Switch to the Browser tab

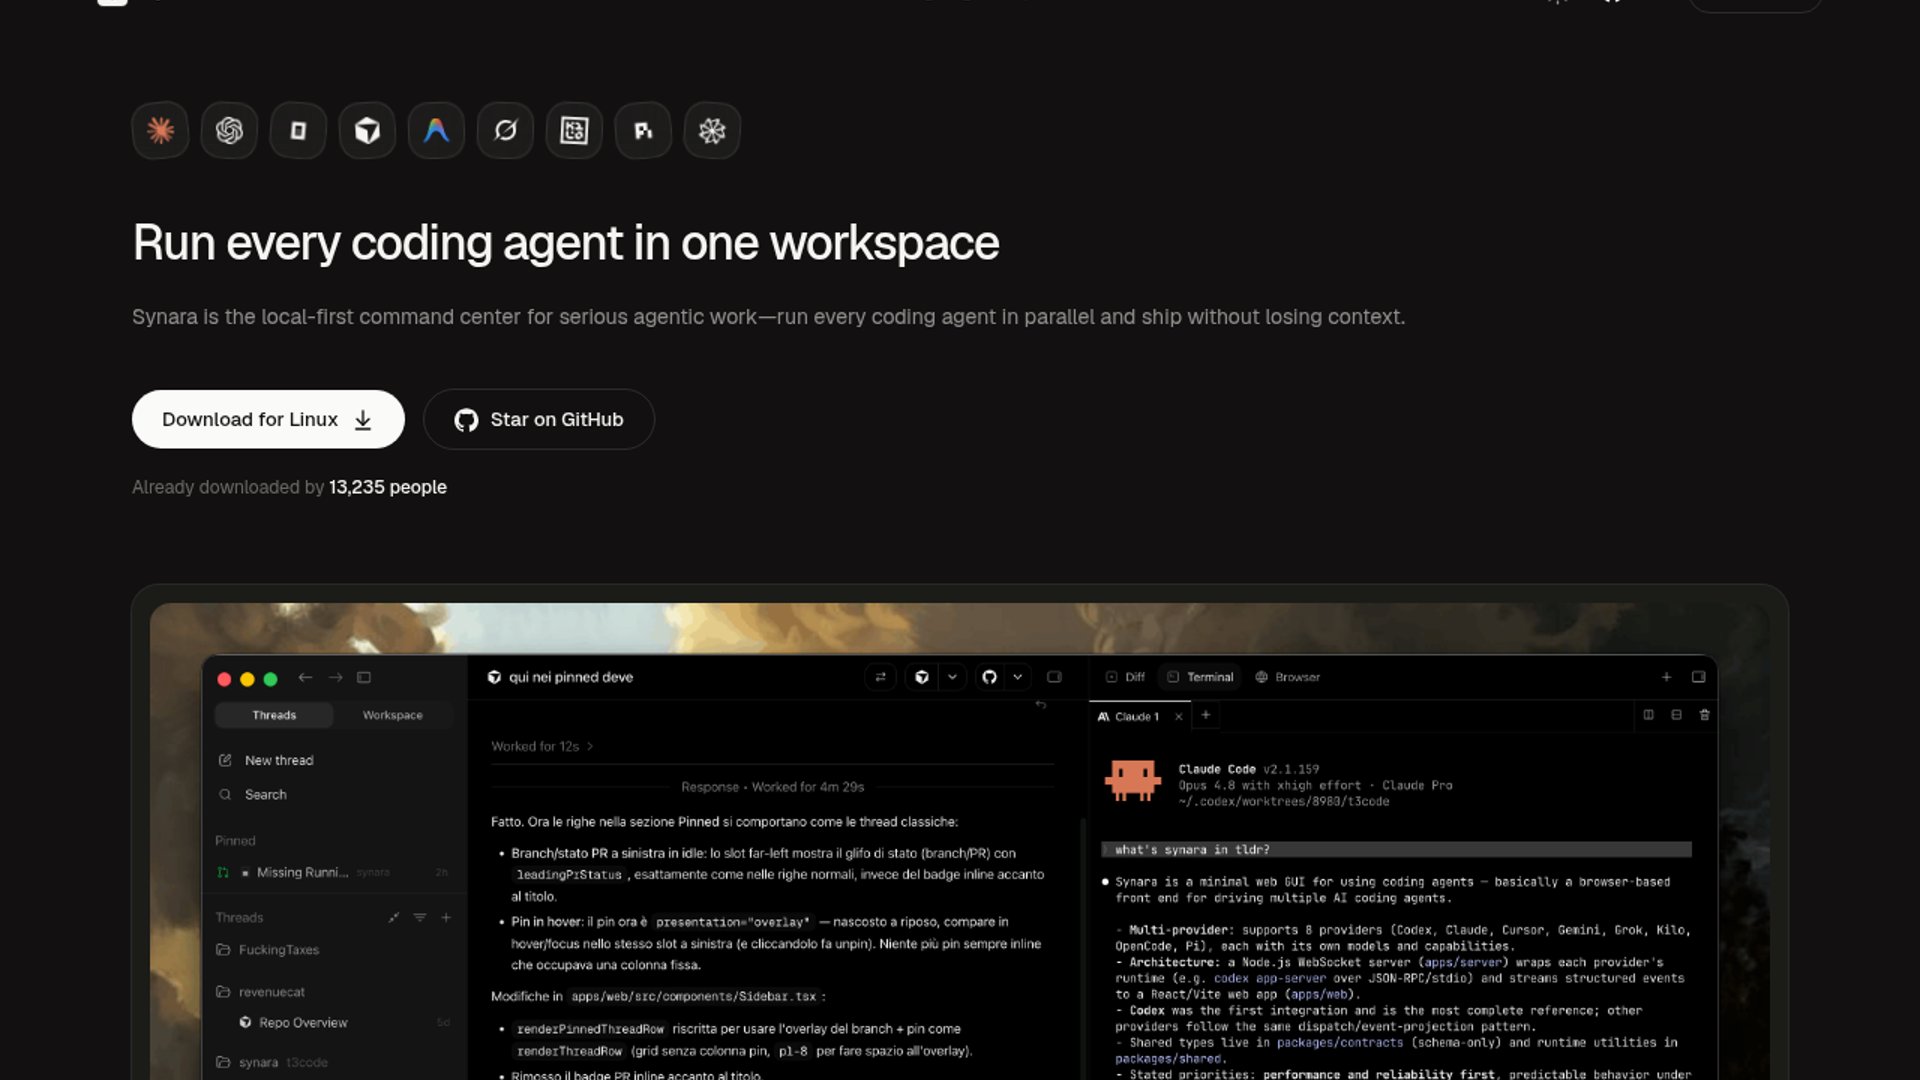pyautogui.click(x=1288, y=677)
